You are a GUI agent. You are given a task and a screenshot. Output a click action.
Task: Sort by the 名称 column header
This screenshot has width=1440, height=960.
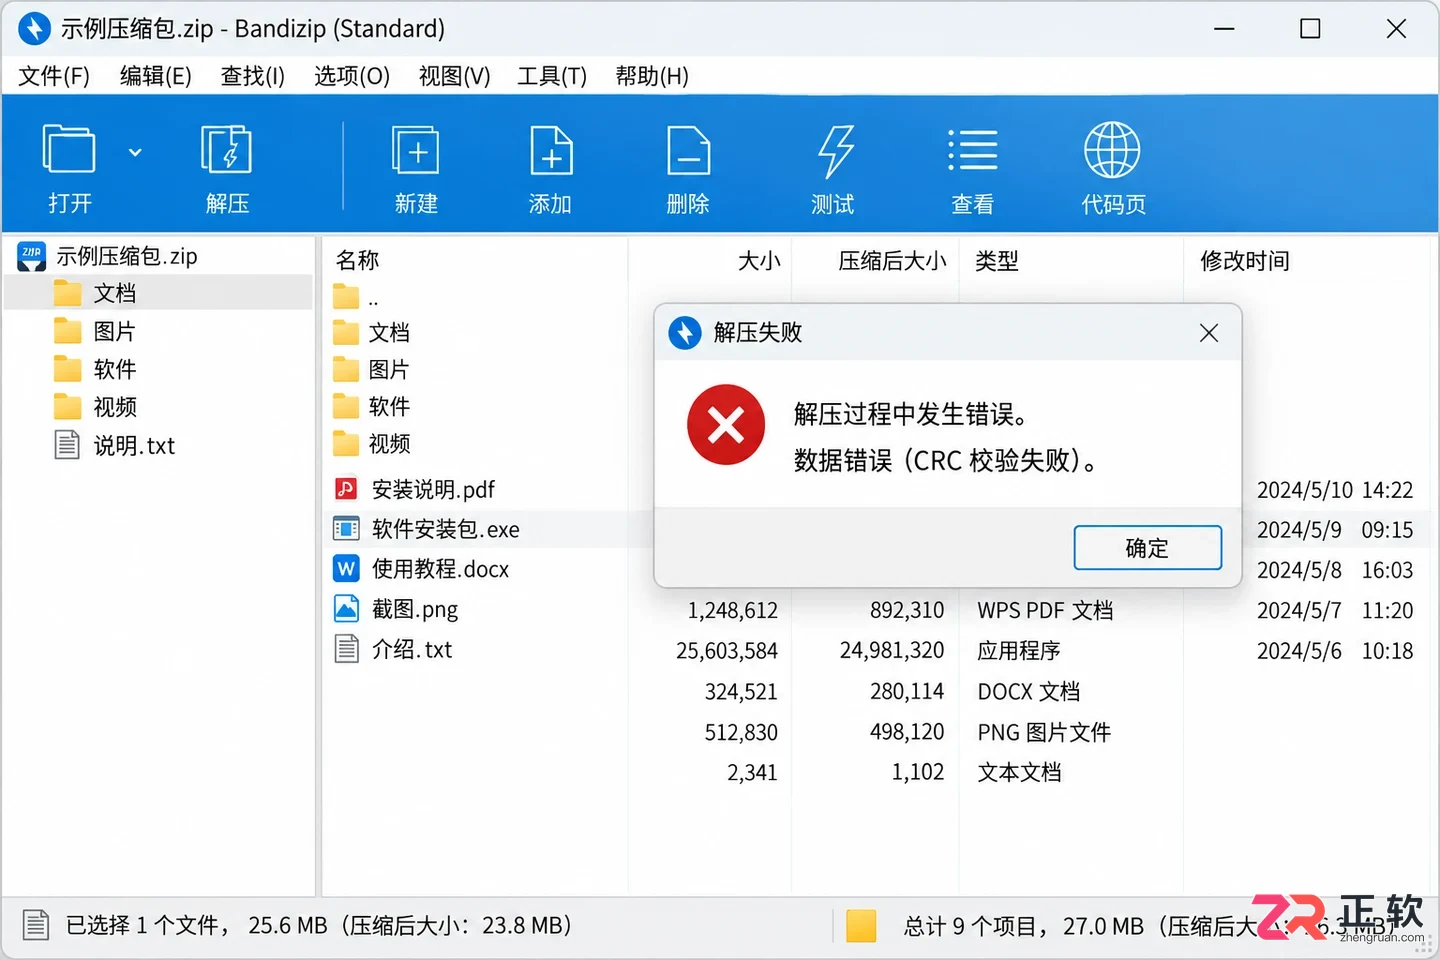coord(357,260)
